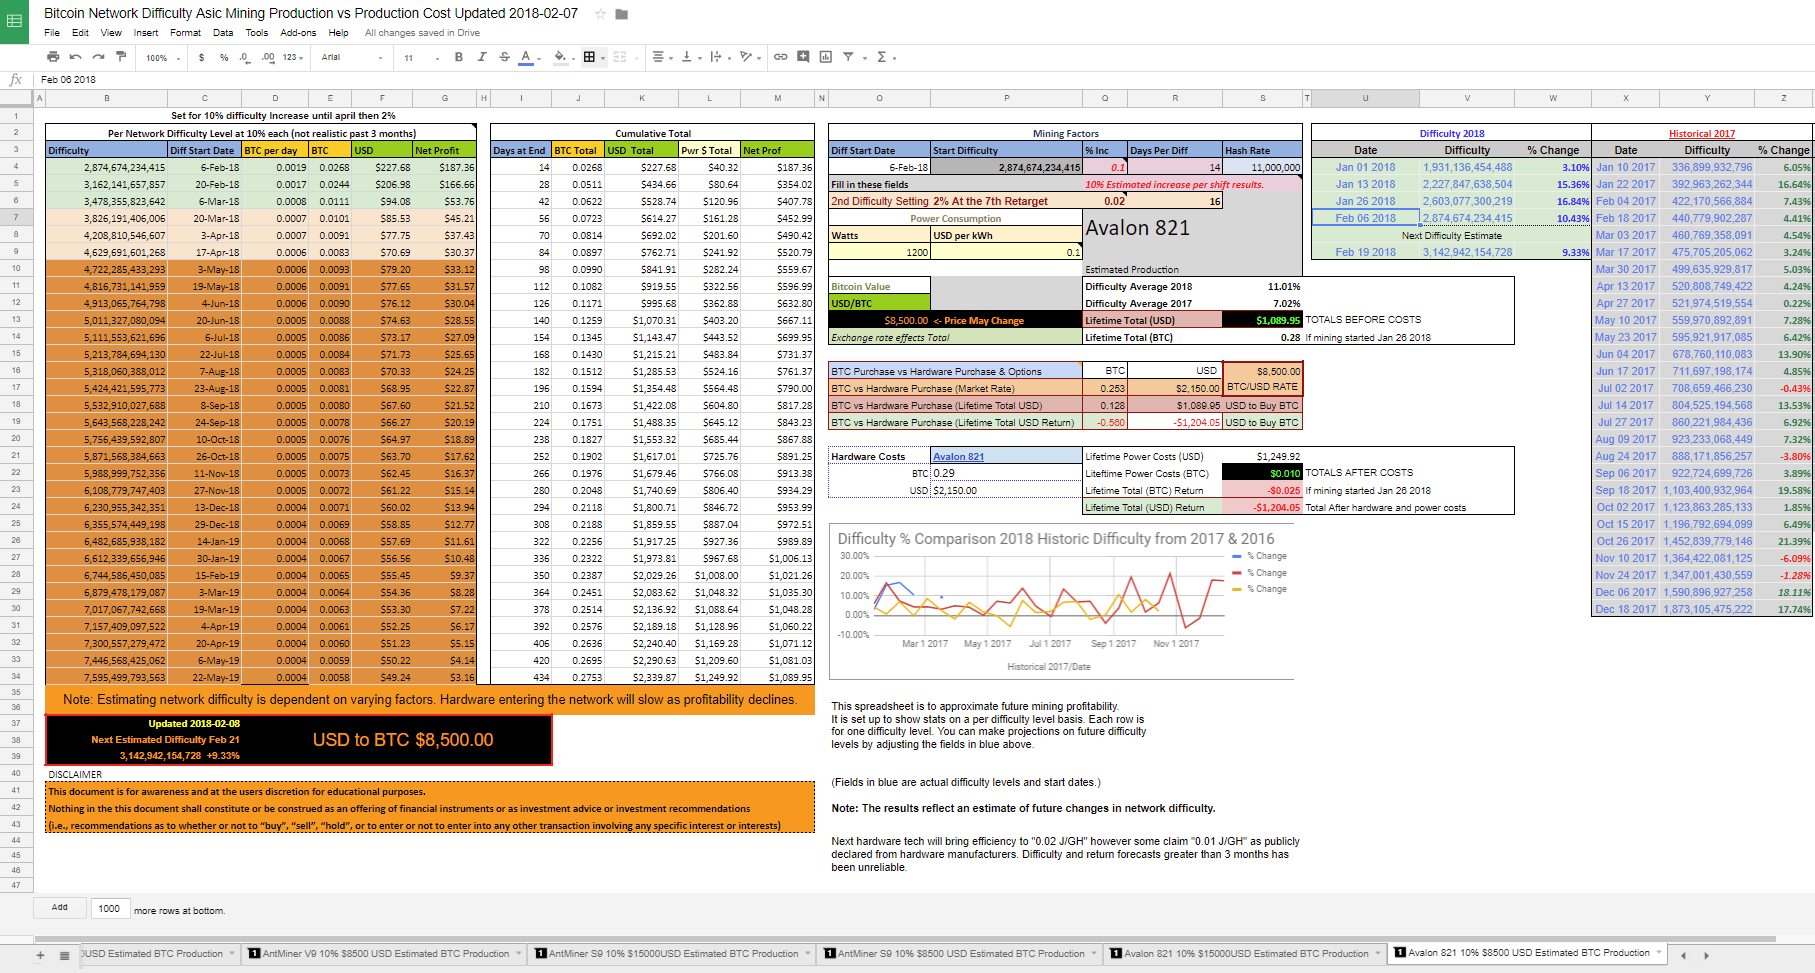The width and height of the screenshot is (1815, 973).
Task: Open the Help menu
Action: [339, 33]
